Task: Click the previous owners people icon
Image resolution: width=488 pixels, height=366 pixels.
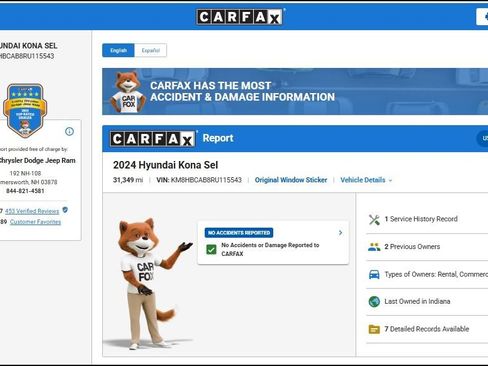Action: click(x=374, y=247)
